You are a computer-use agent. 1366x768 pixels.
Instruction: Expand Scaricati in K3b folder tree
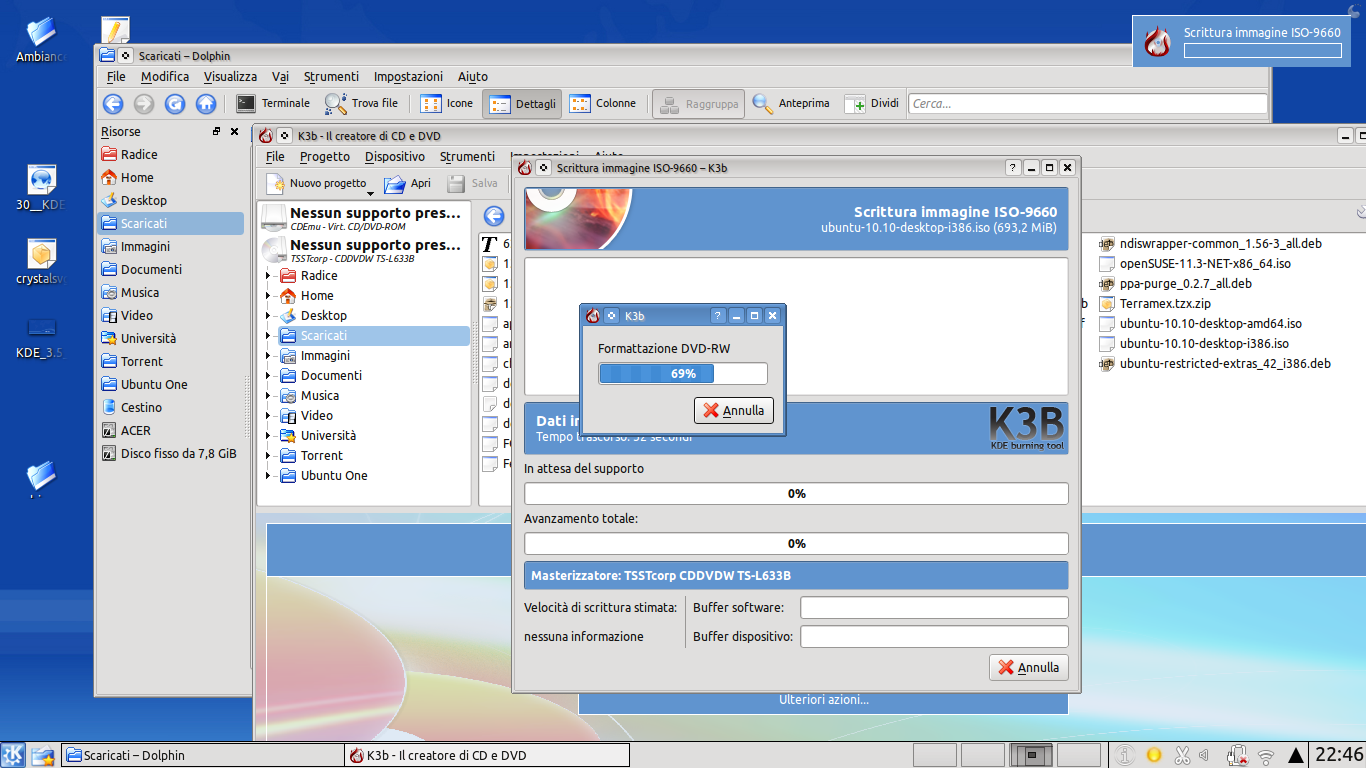point(268,336)
